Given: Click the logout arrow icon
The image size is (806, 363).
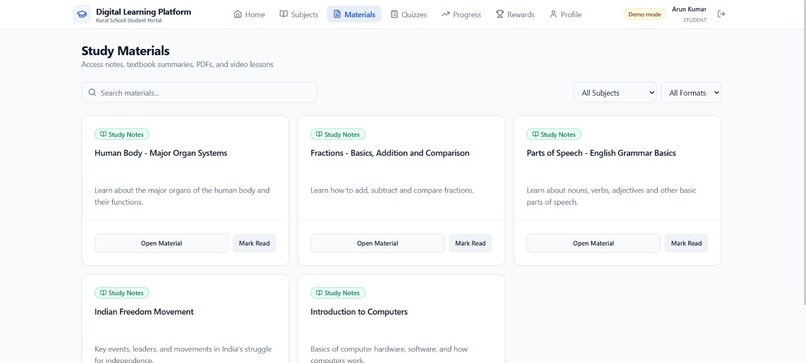Looking at the screenshot, I should 721,14.
